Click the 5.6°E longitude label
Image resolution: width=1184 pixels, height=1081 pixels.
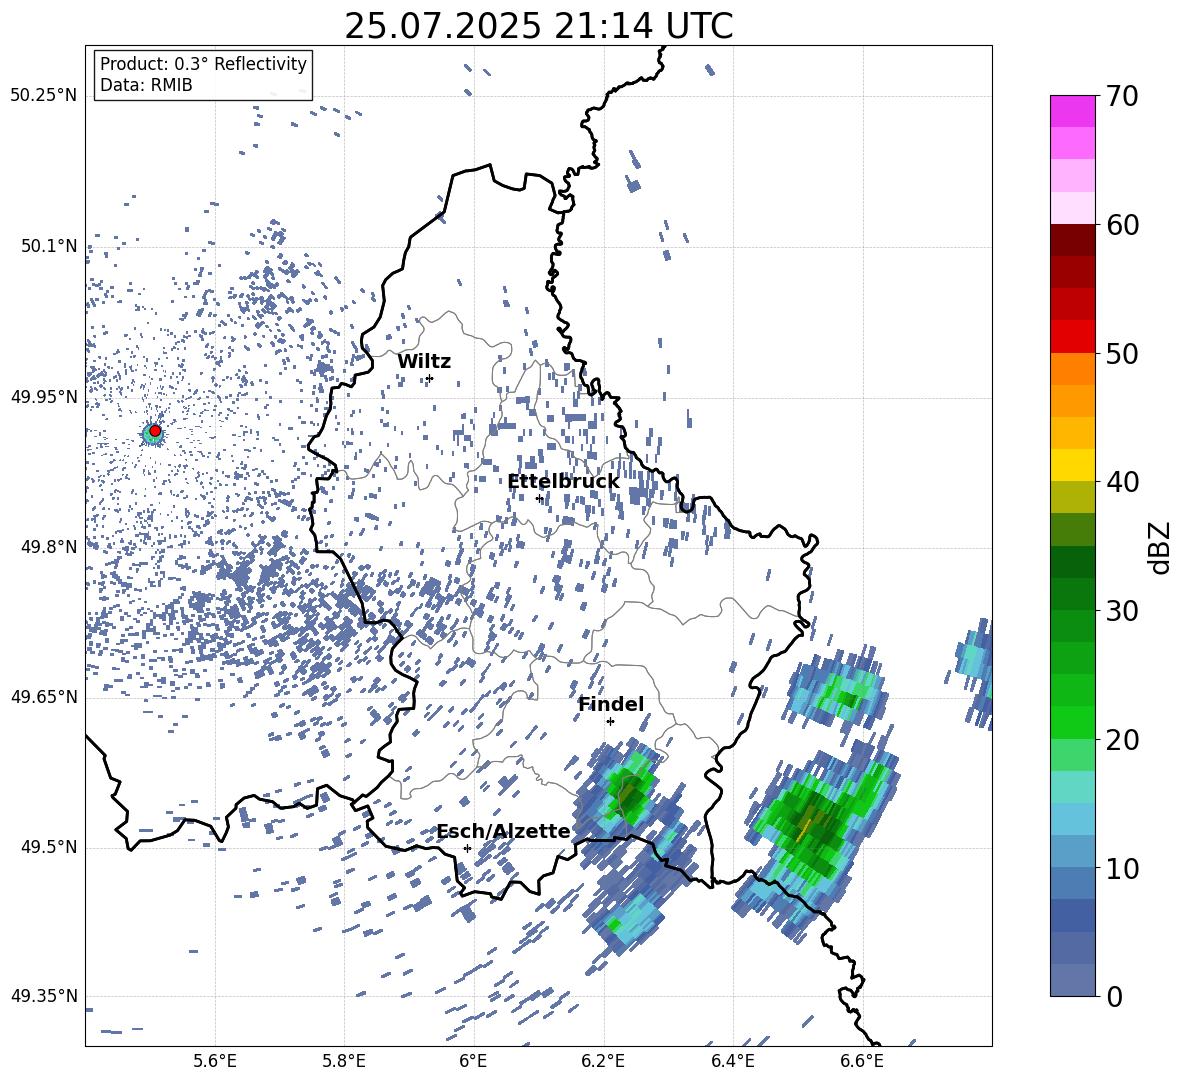coord(214,1061)
